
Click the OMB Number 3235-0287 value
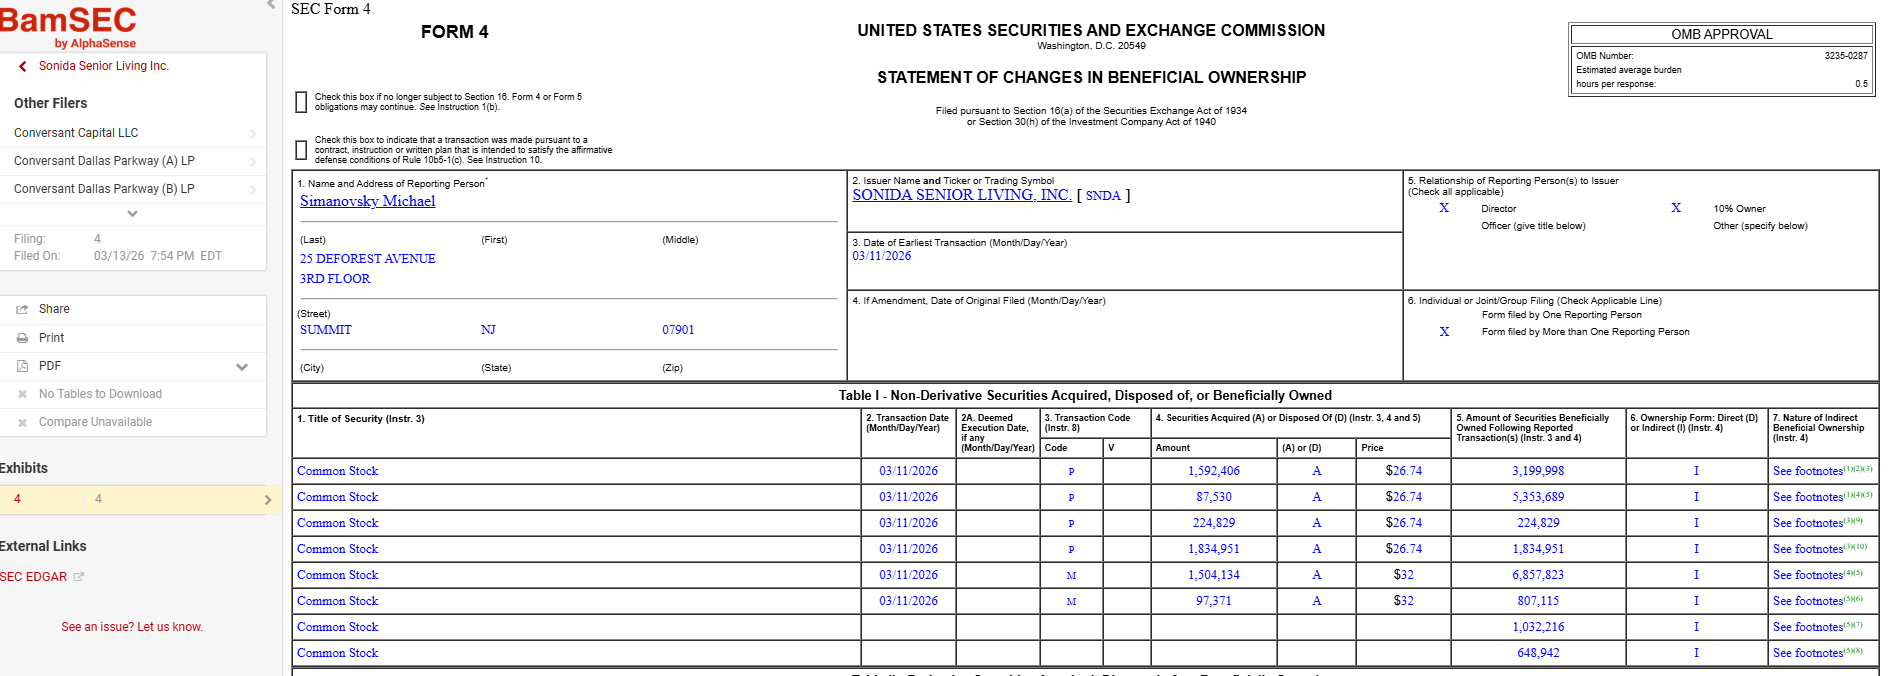tap(1845, 56)
